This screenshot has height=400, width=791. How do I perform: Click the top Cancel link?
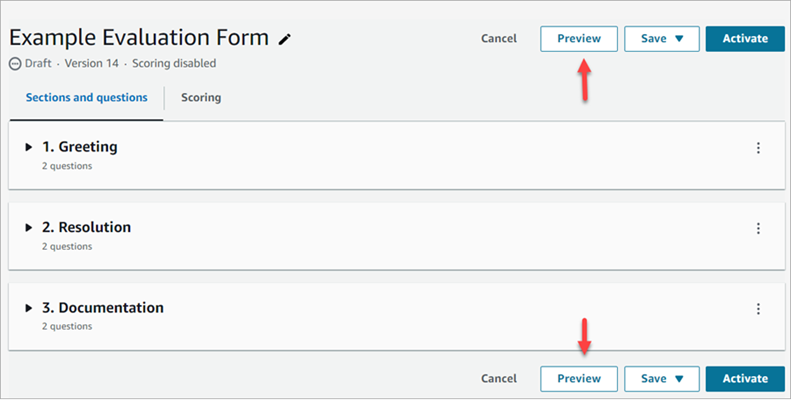click(x=499, y=39)
